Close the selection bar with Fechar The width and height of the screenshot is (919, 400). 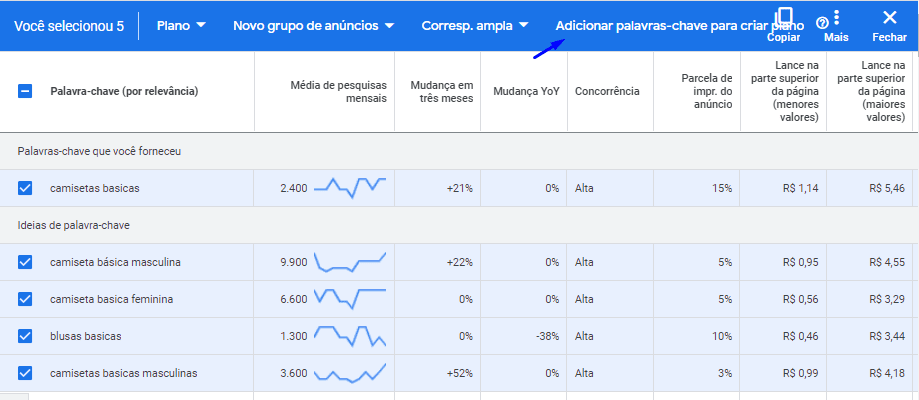[x=888, y=24]
